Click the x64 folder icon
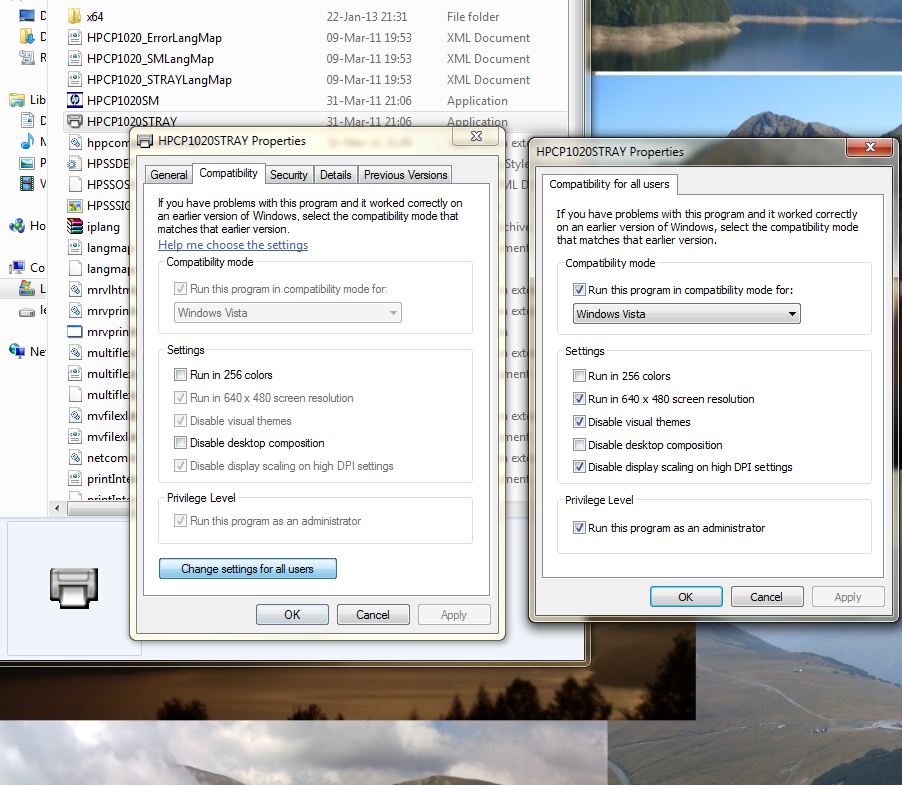The image size is (902, 785). [75, 16]
